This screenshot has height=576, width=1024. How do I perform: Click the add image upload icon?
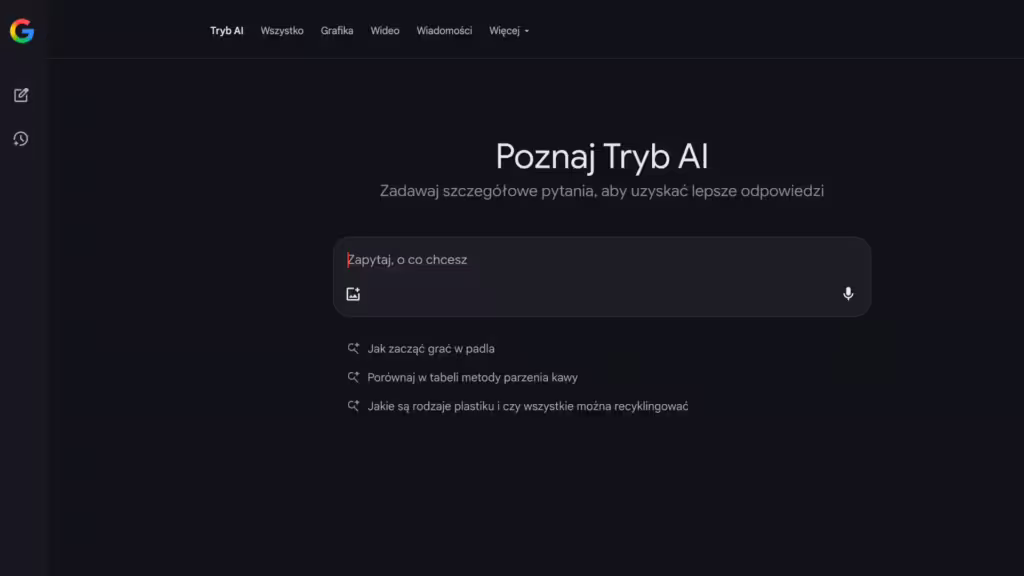pos(353,294)
